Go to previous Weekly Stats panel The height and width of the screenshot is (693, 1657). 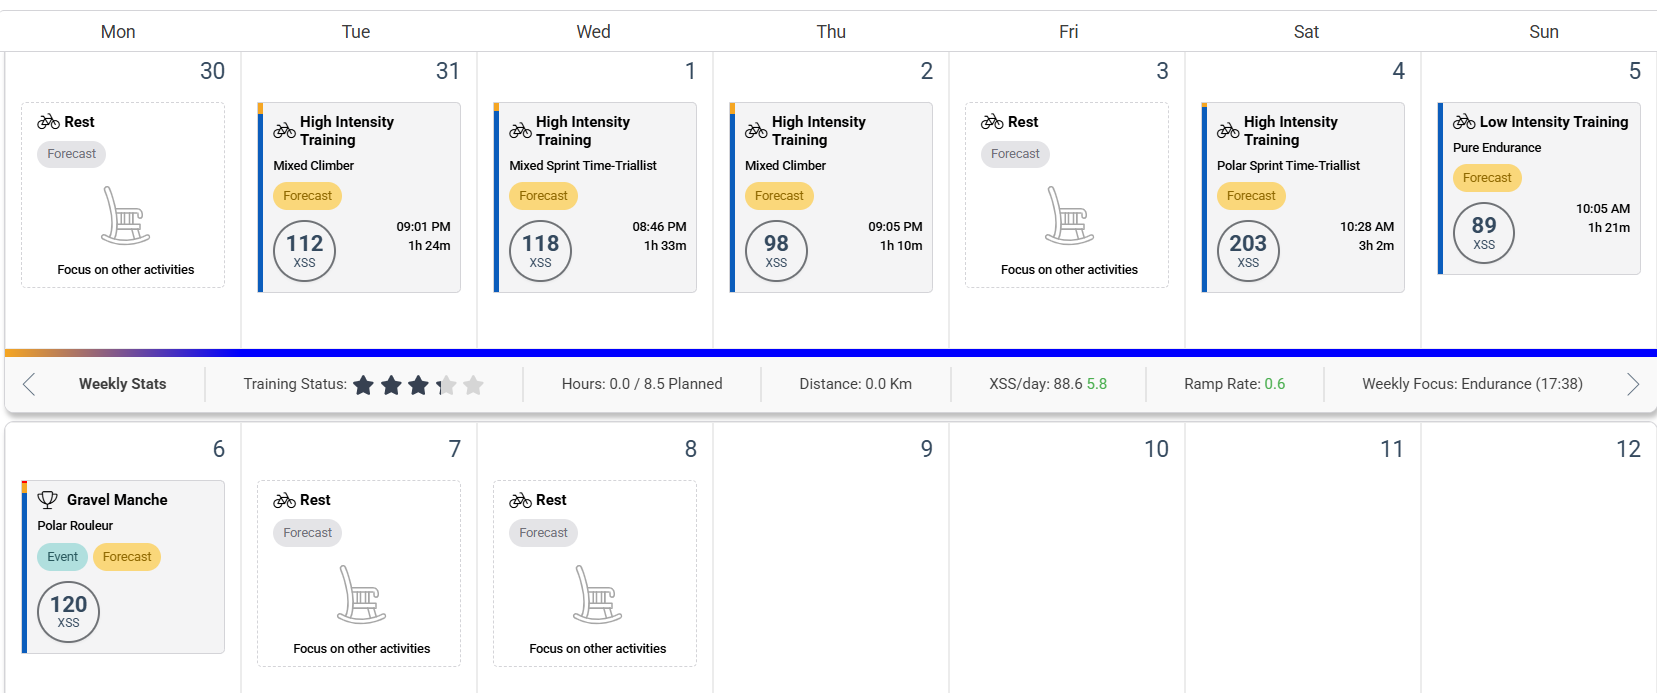click(29, 384)
